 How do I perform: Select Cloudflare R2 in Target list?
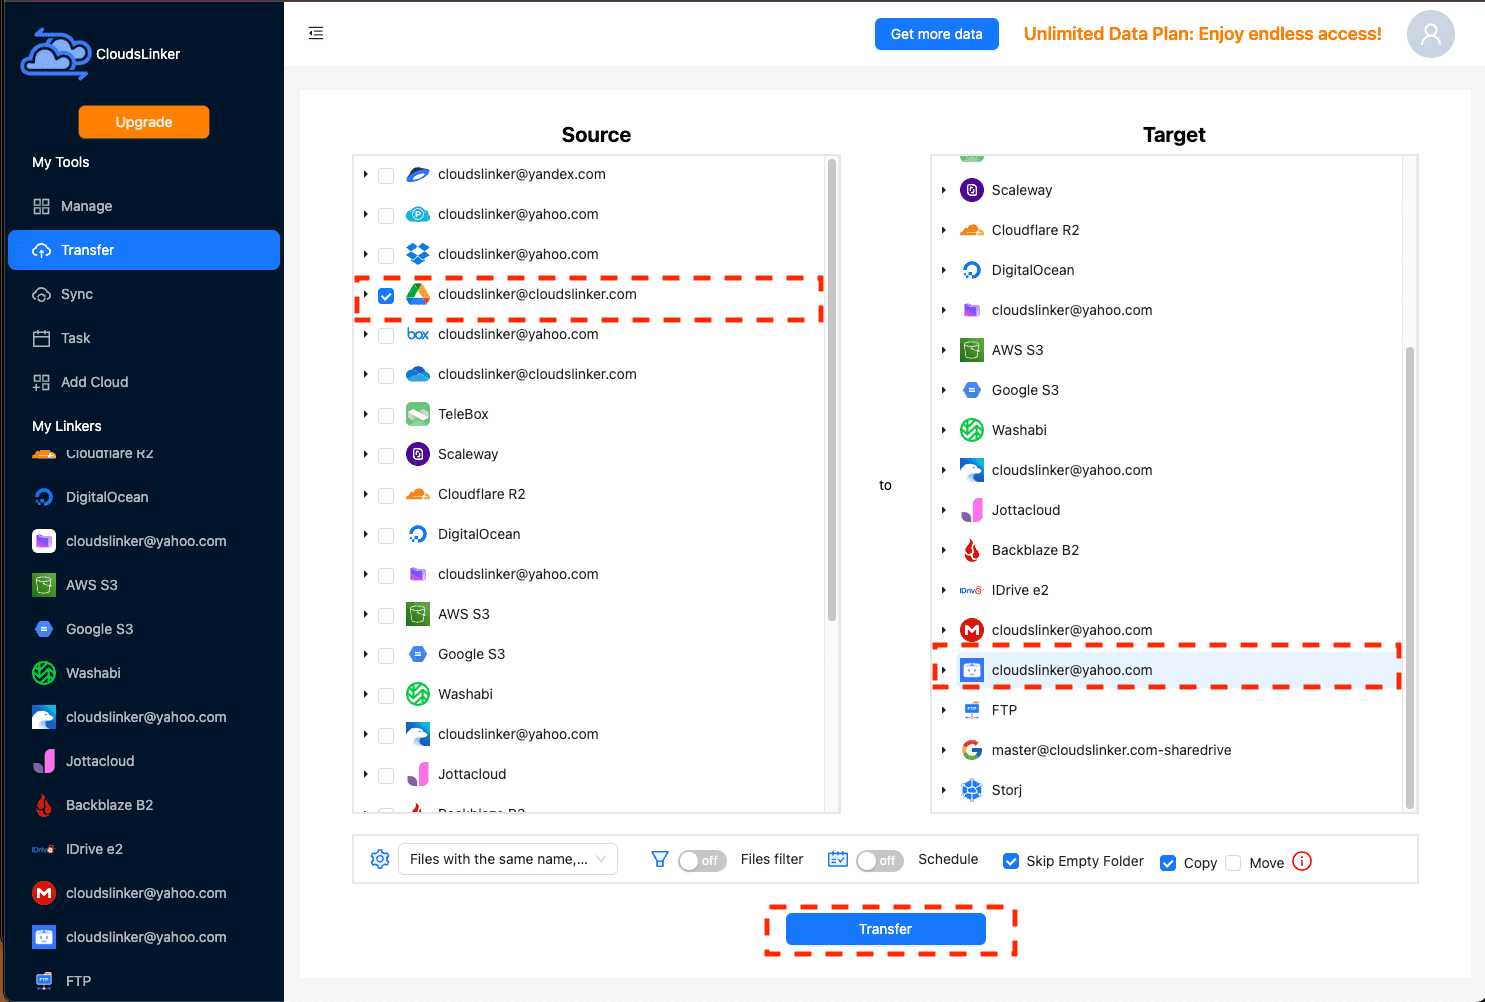[1035, 230]
